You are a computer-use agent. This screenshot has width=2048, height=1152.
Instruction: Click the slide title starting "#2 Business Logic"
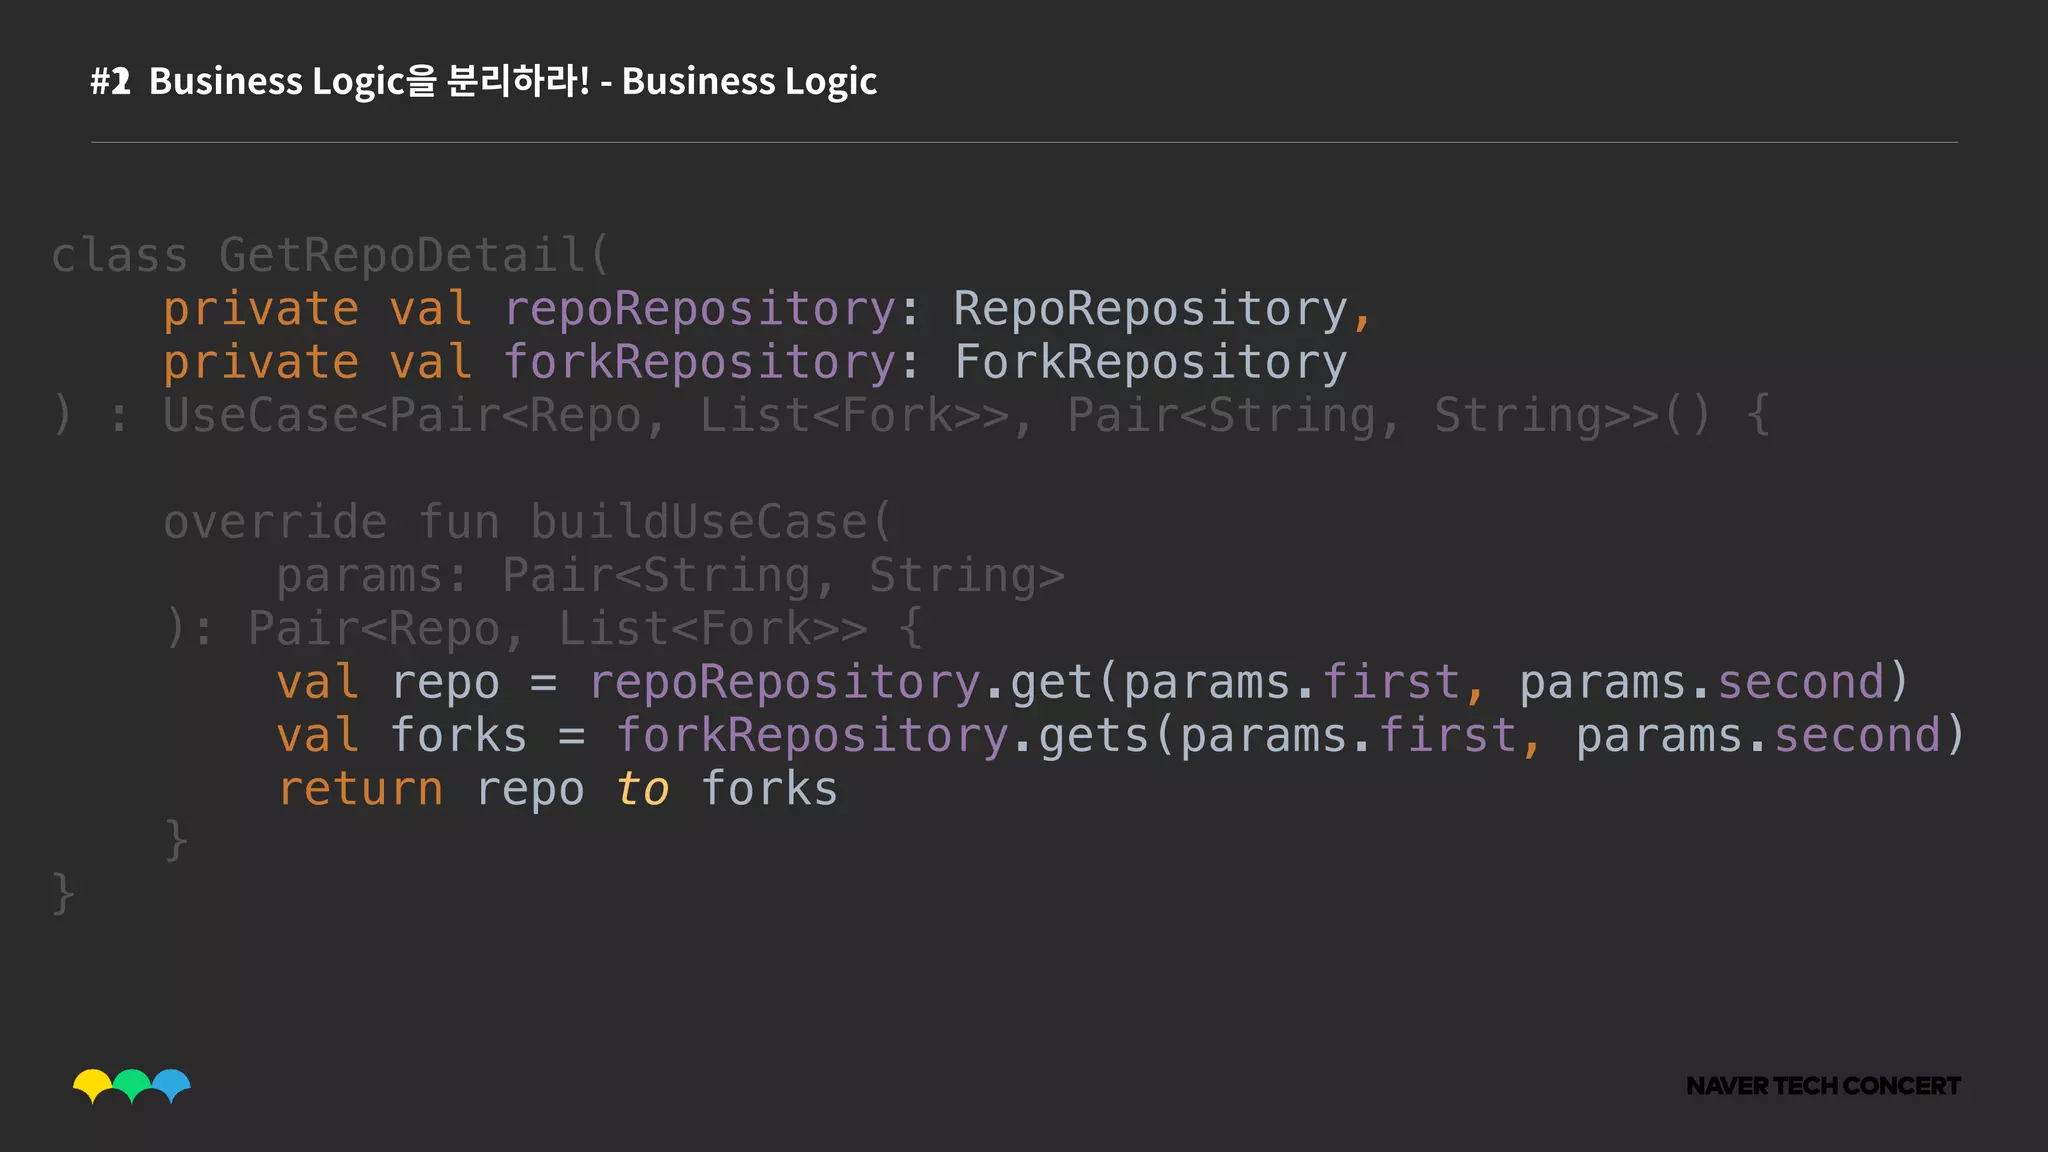point(484,81)
